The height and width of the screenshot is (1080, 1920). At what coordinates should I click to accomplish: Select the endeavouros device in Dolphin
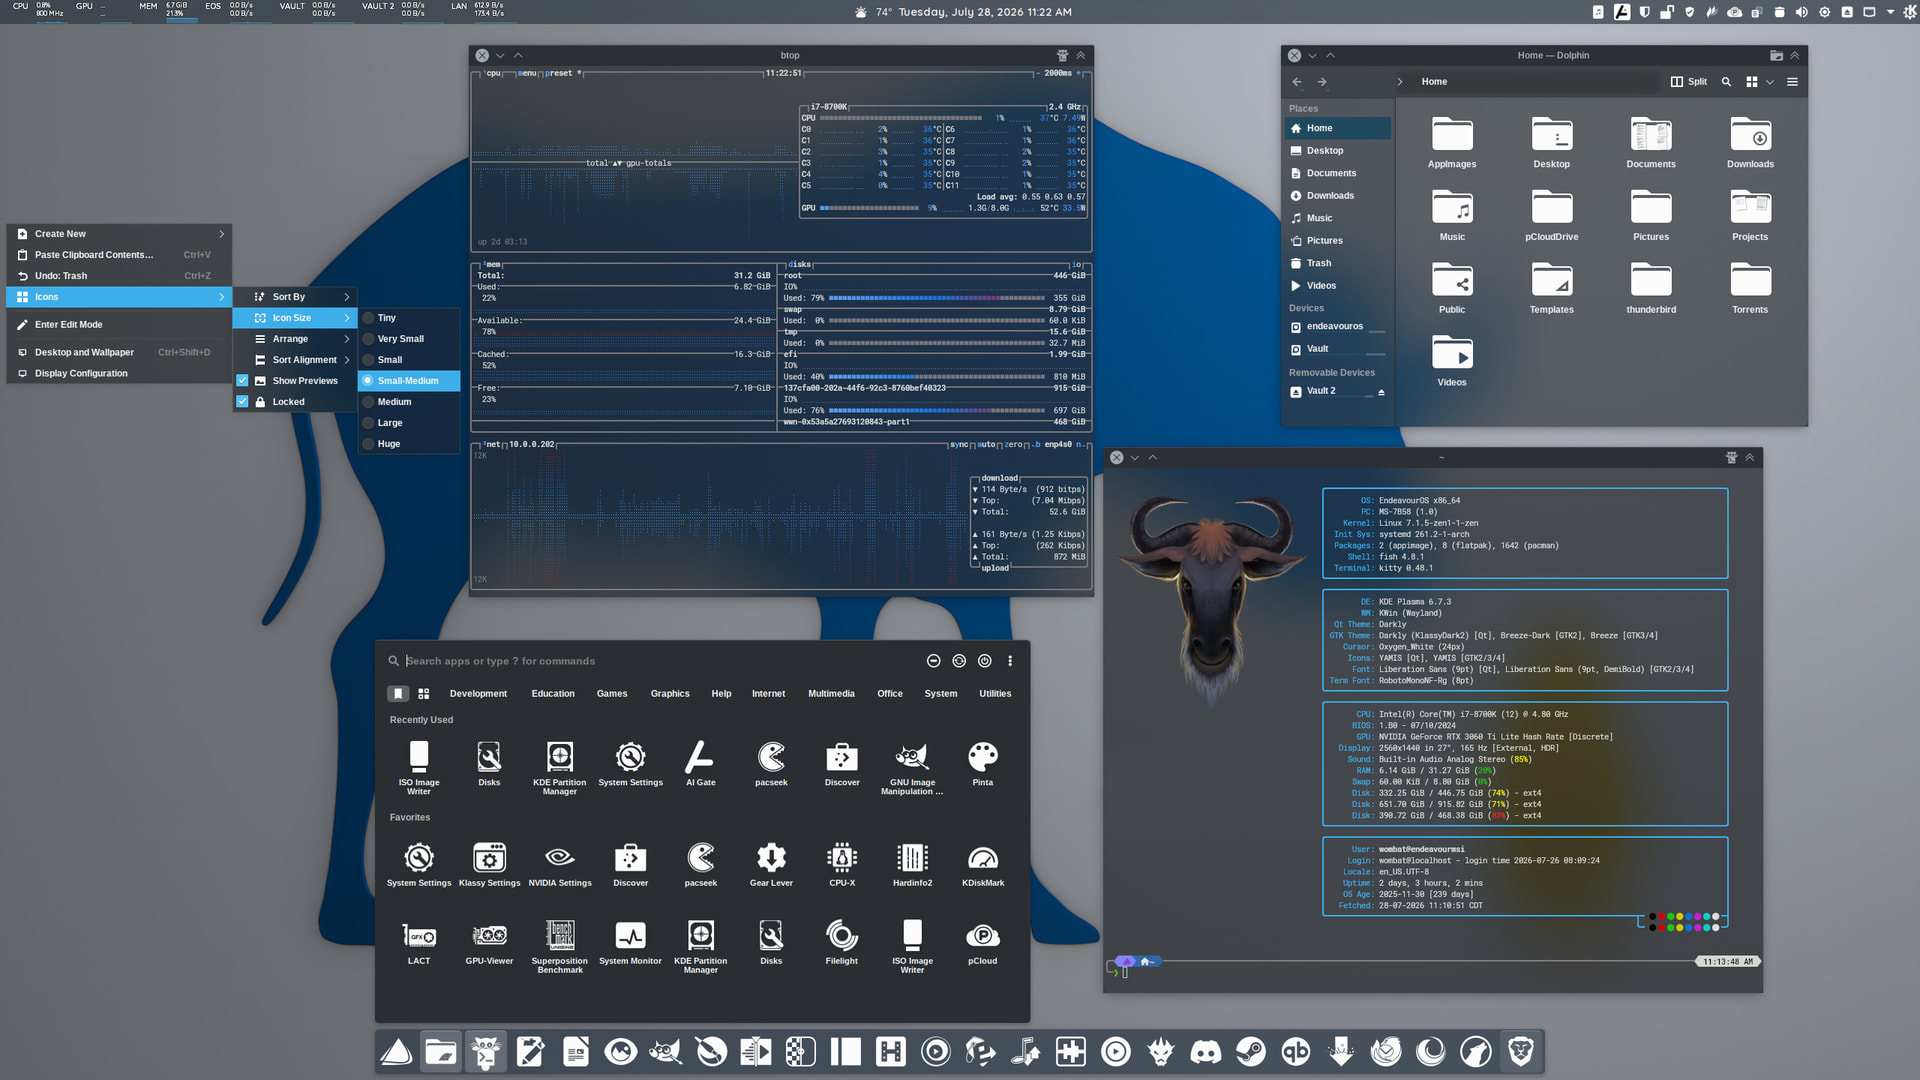tap(1338, 327)
